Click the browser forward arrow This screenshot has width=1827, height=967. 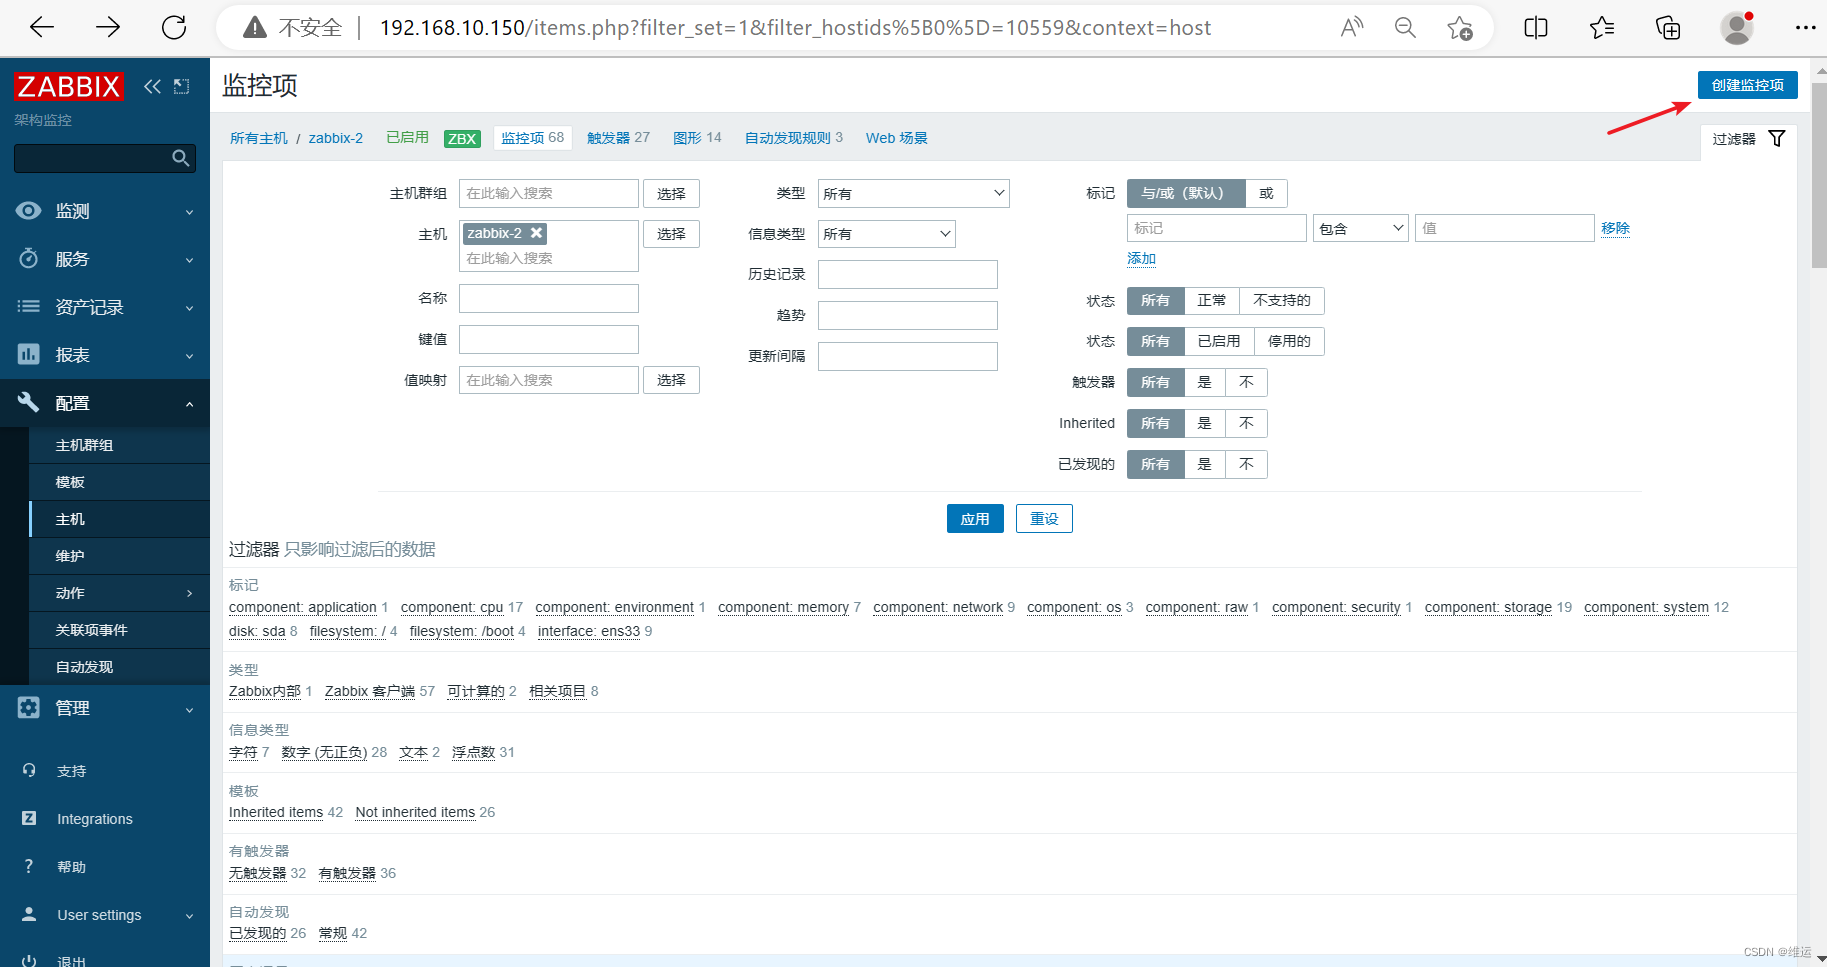[x=108, y=27]
